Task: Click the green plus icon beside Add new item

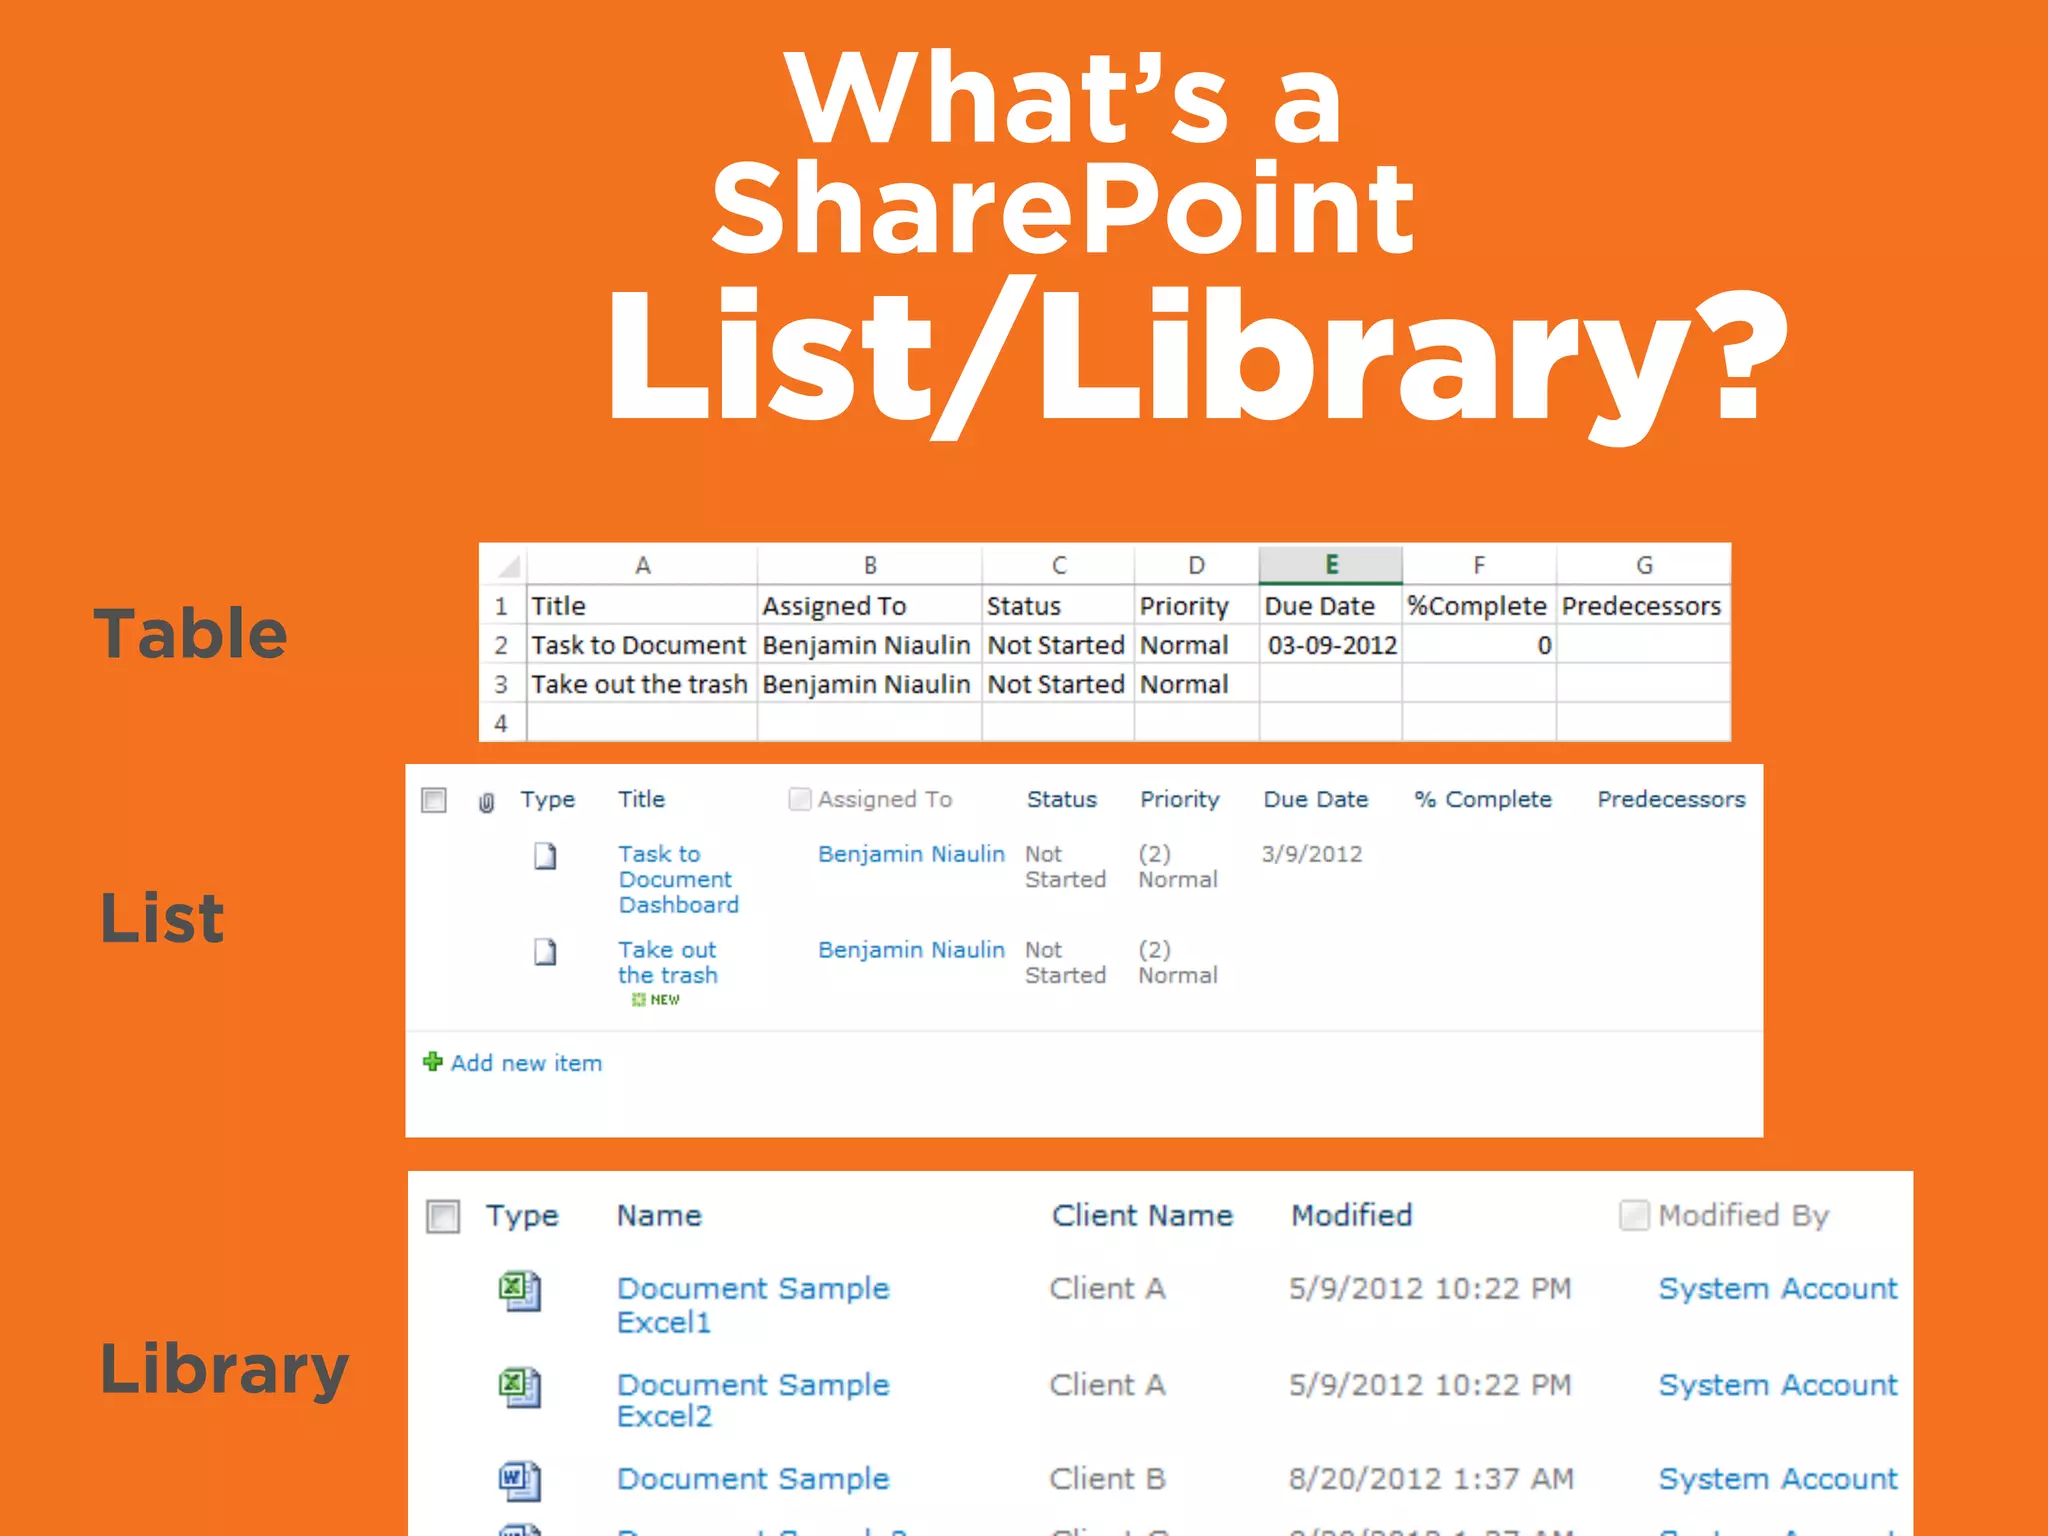Action: [433, 1061]
